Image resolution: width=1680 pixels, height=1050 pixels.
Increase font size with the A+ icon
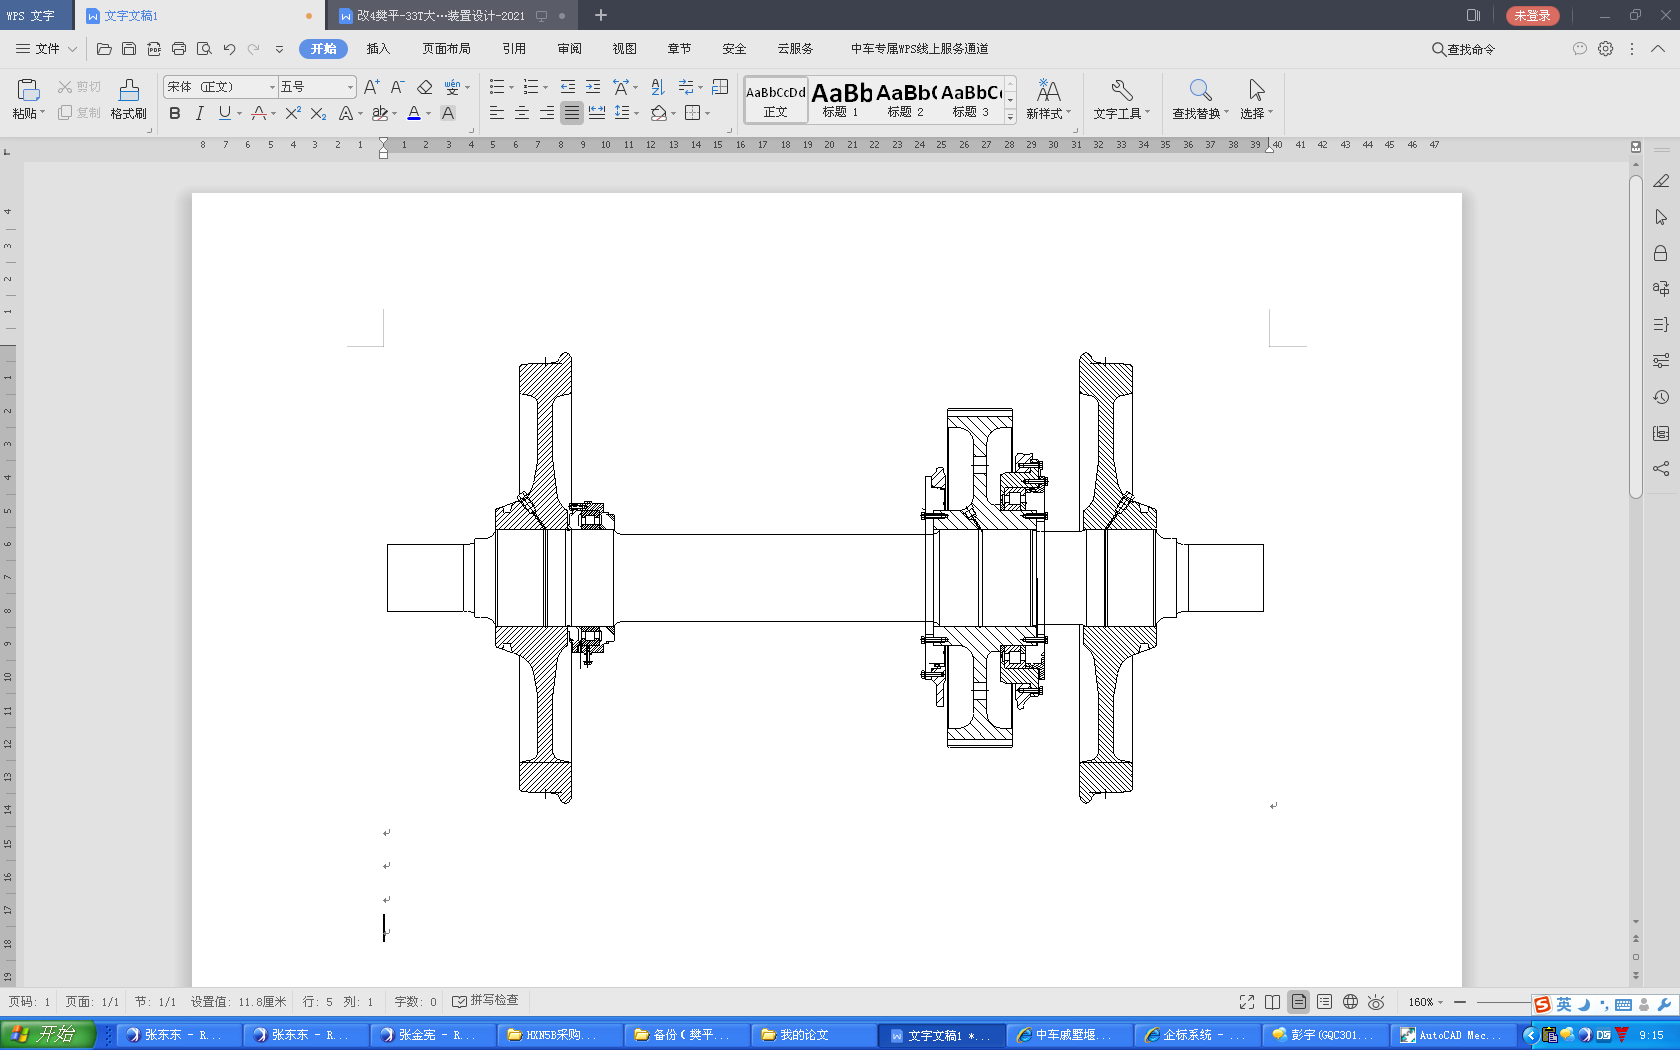click(371, 87)
